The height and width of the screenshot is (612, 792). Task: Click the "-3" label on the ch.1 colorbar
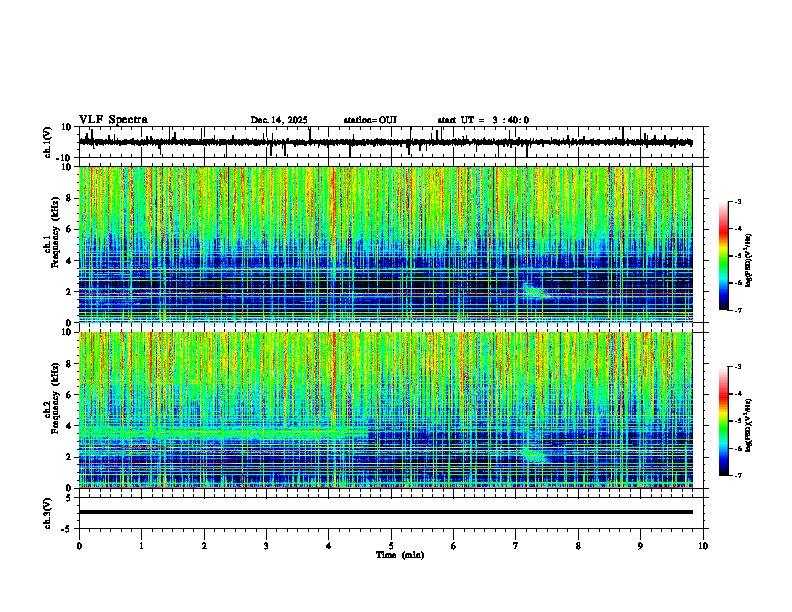coord(738,202)
